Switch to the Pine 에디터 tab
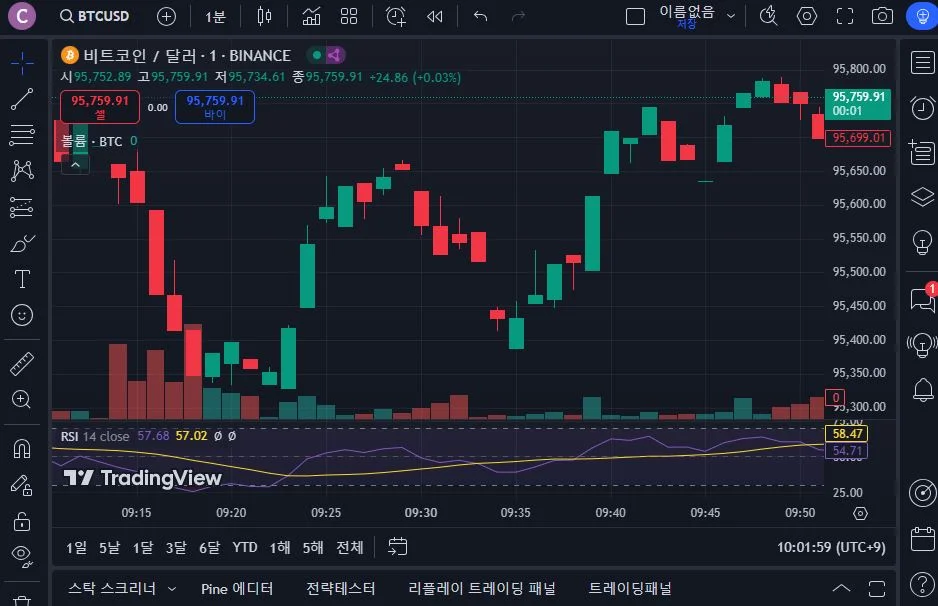Screen dimensions: 938x606 click(x=237, y=589)
